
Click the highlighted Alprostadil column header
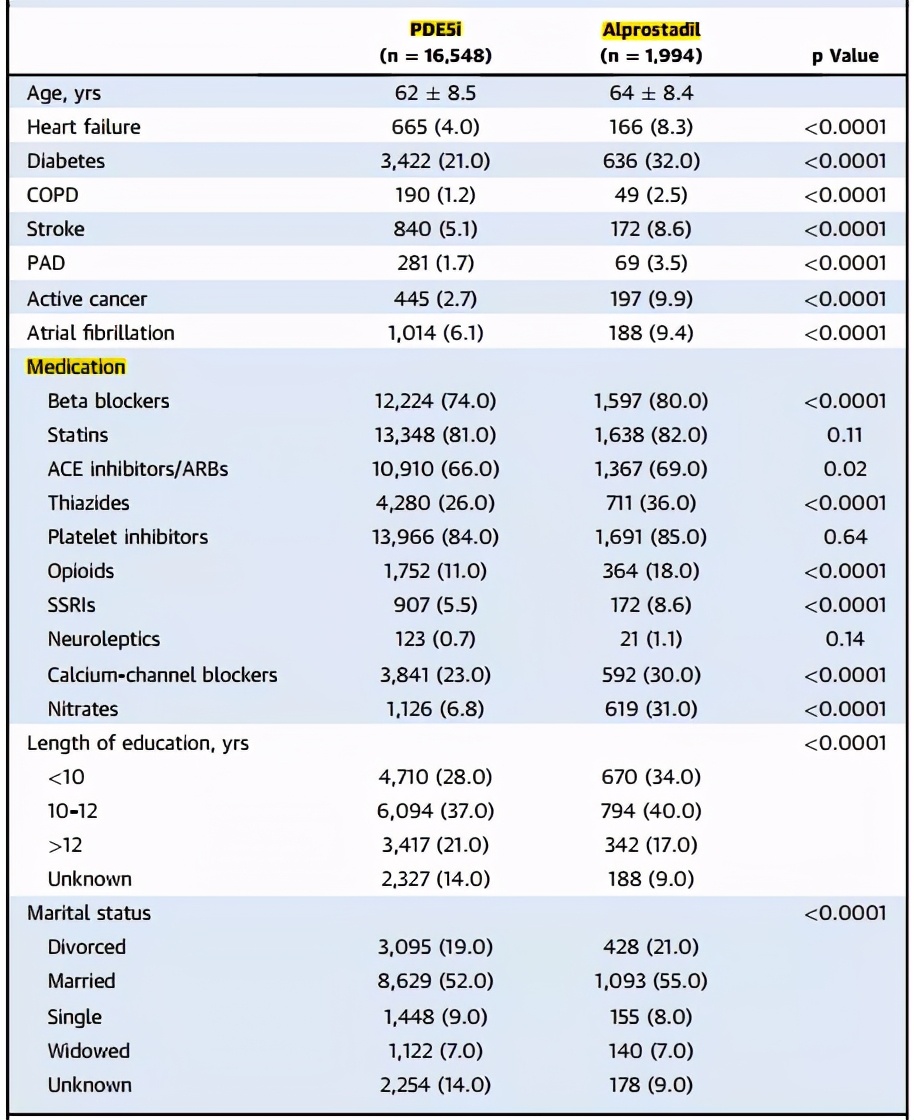(651, 29)
